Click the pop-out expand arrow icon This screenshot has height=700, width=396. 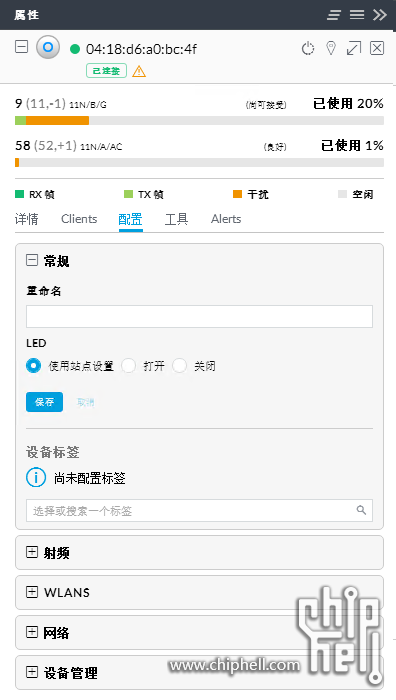click(x=354, y=48)
